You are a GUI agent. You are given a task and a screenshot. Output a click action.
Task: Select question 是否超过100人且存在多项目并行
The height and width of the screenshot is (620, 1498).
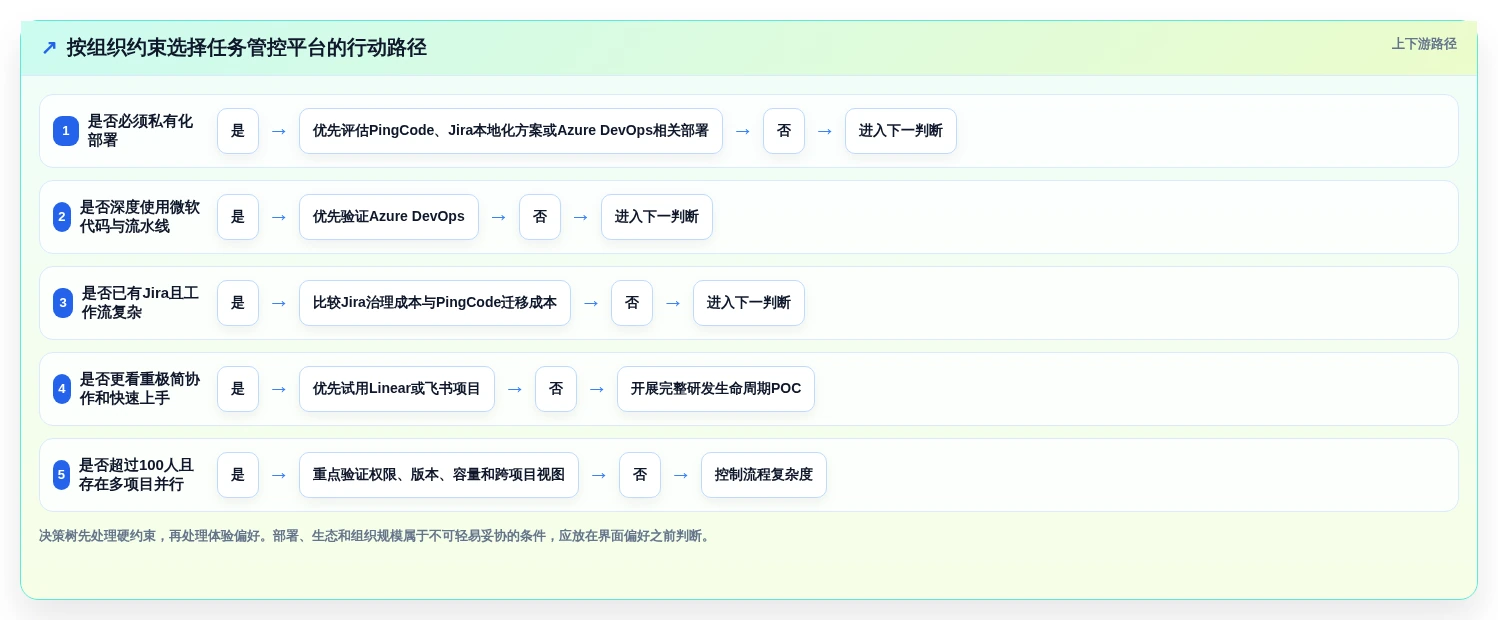click(x=136, y=475)
